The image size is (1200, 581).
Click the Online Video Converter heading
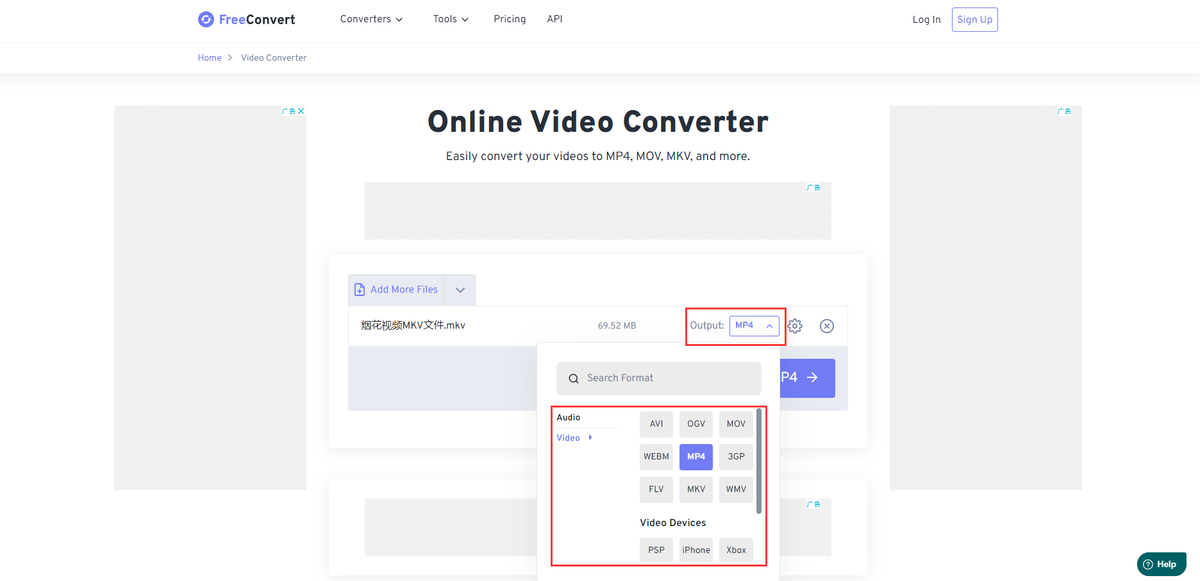598,122
